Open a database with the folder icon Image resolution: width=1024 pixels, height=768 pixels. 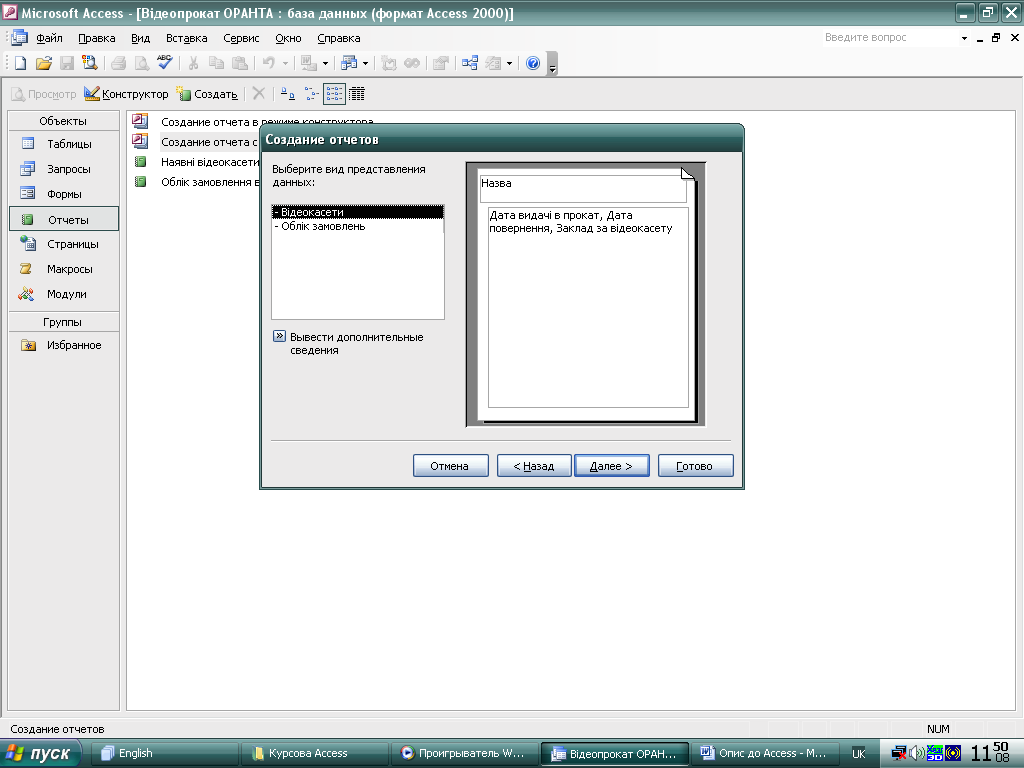[x=43, y=63]
